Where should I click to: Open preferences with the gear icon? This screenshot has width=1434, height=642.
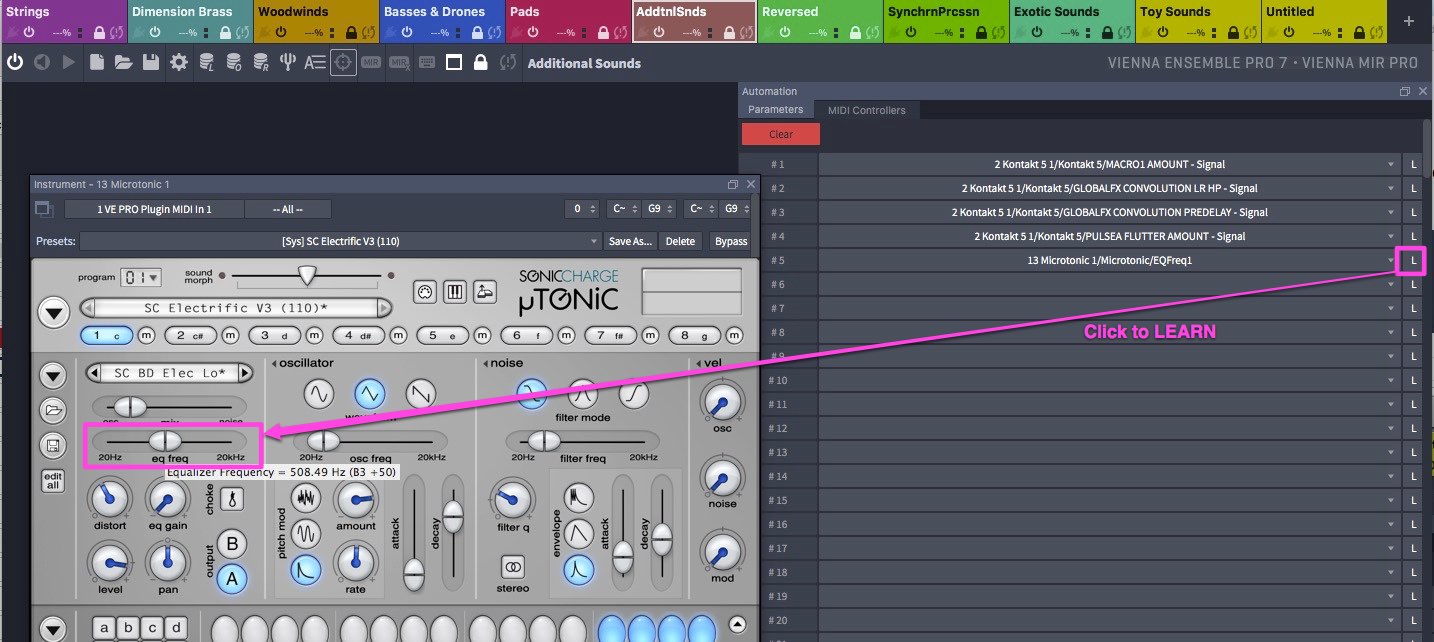pos(179,62)
